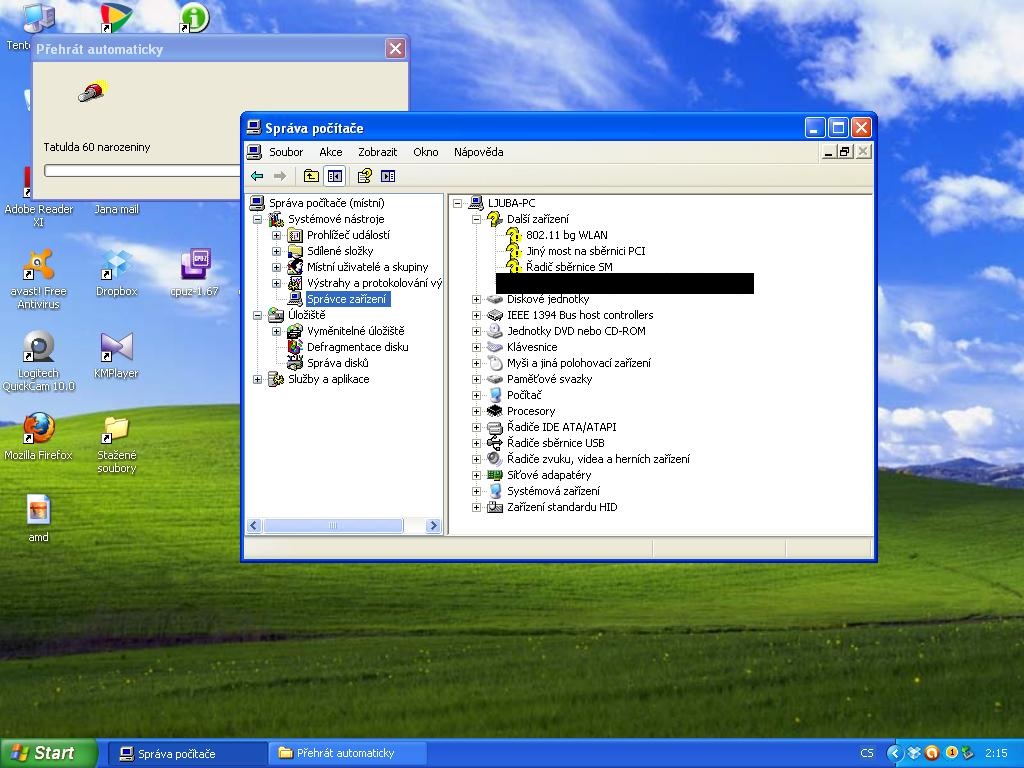Open the Dropbox desktop shortcut
This screenshot has width=1024, height=768.
(x=116, y=273)
